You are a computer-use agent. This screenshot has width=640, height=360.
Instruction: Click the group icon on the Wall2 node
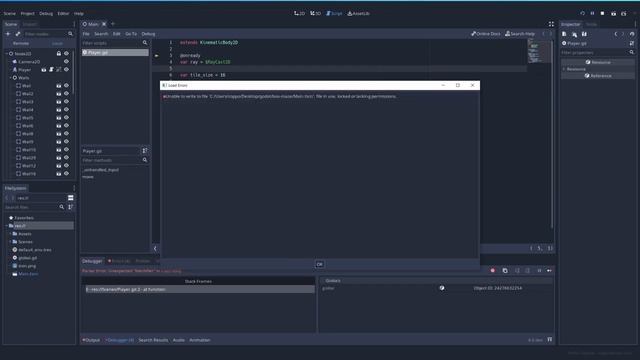click(59, 94)
